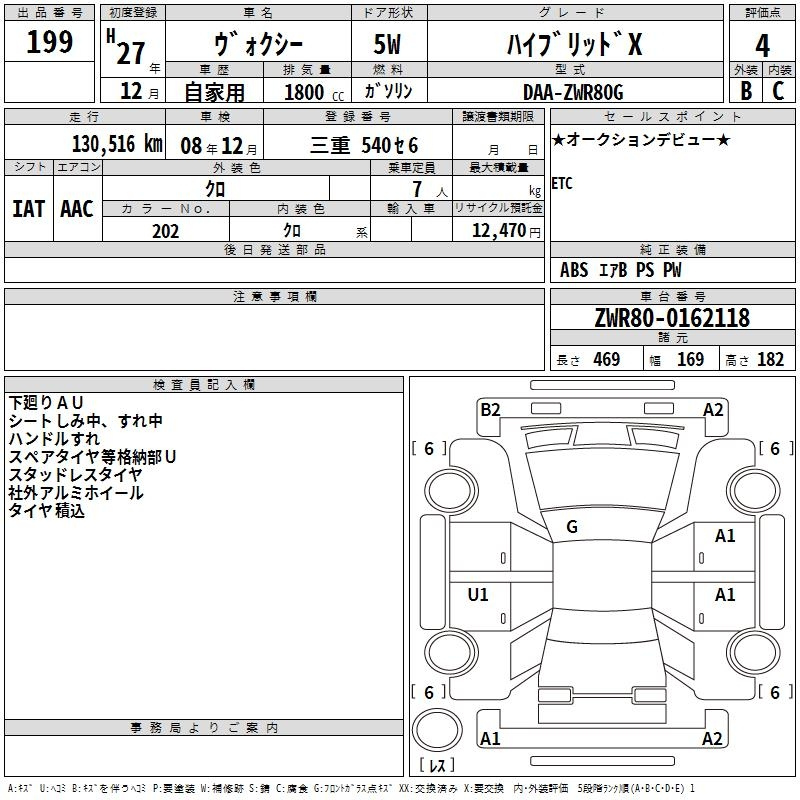Click the lot number 199
This screenshot has height=800, width=800.
(x=50, y=42)
